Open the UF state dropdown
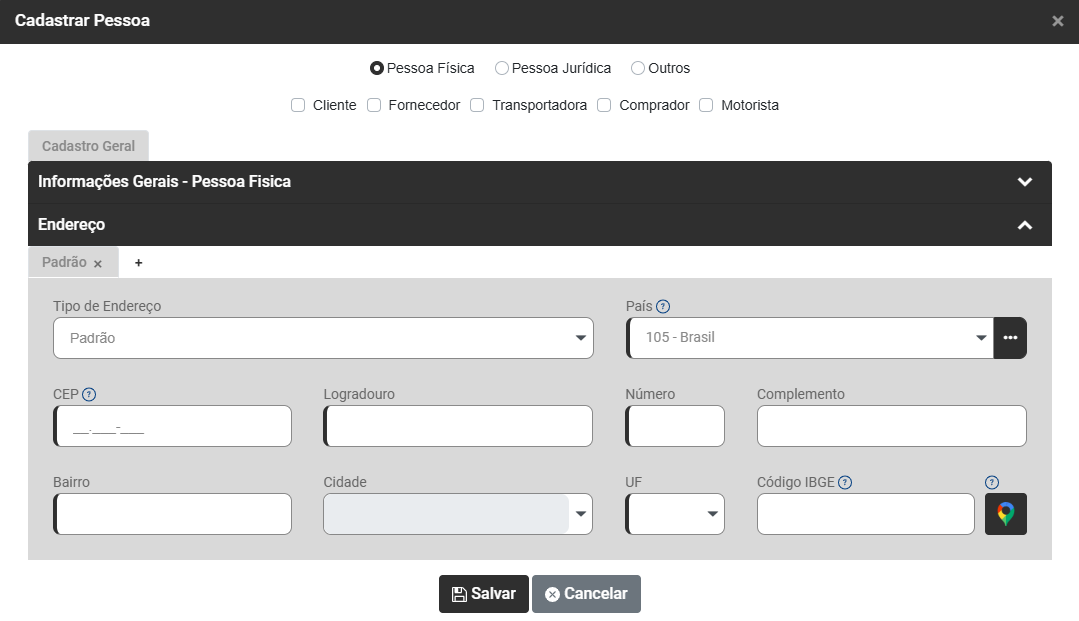Screen dimensions: 1079x621 (675, 514)
